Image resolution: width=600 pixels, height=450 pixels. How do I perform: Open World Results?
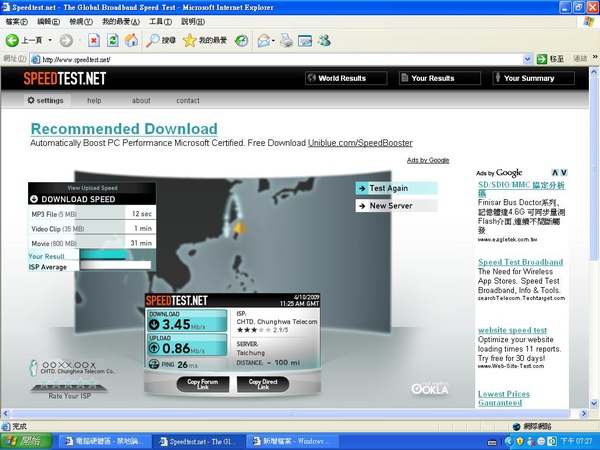point(346,78)
